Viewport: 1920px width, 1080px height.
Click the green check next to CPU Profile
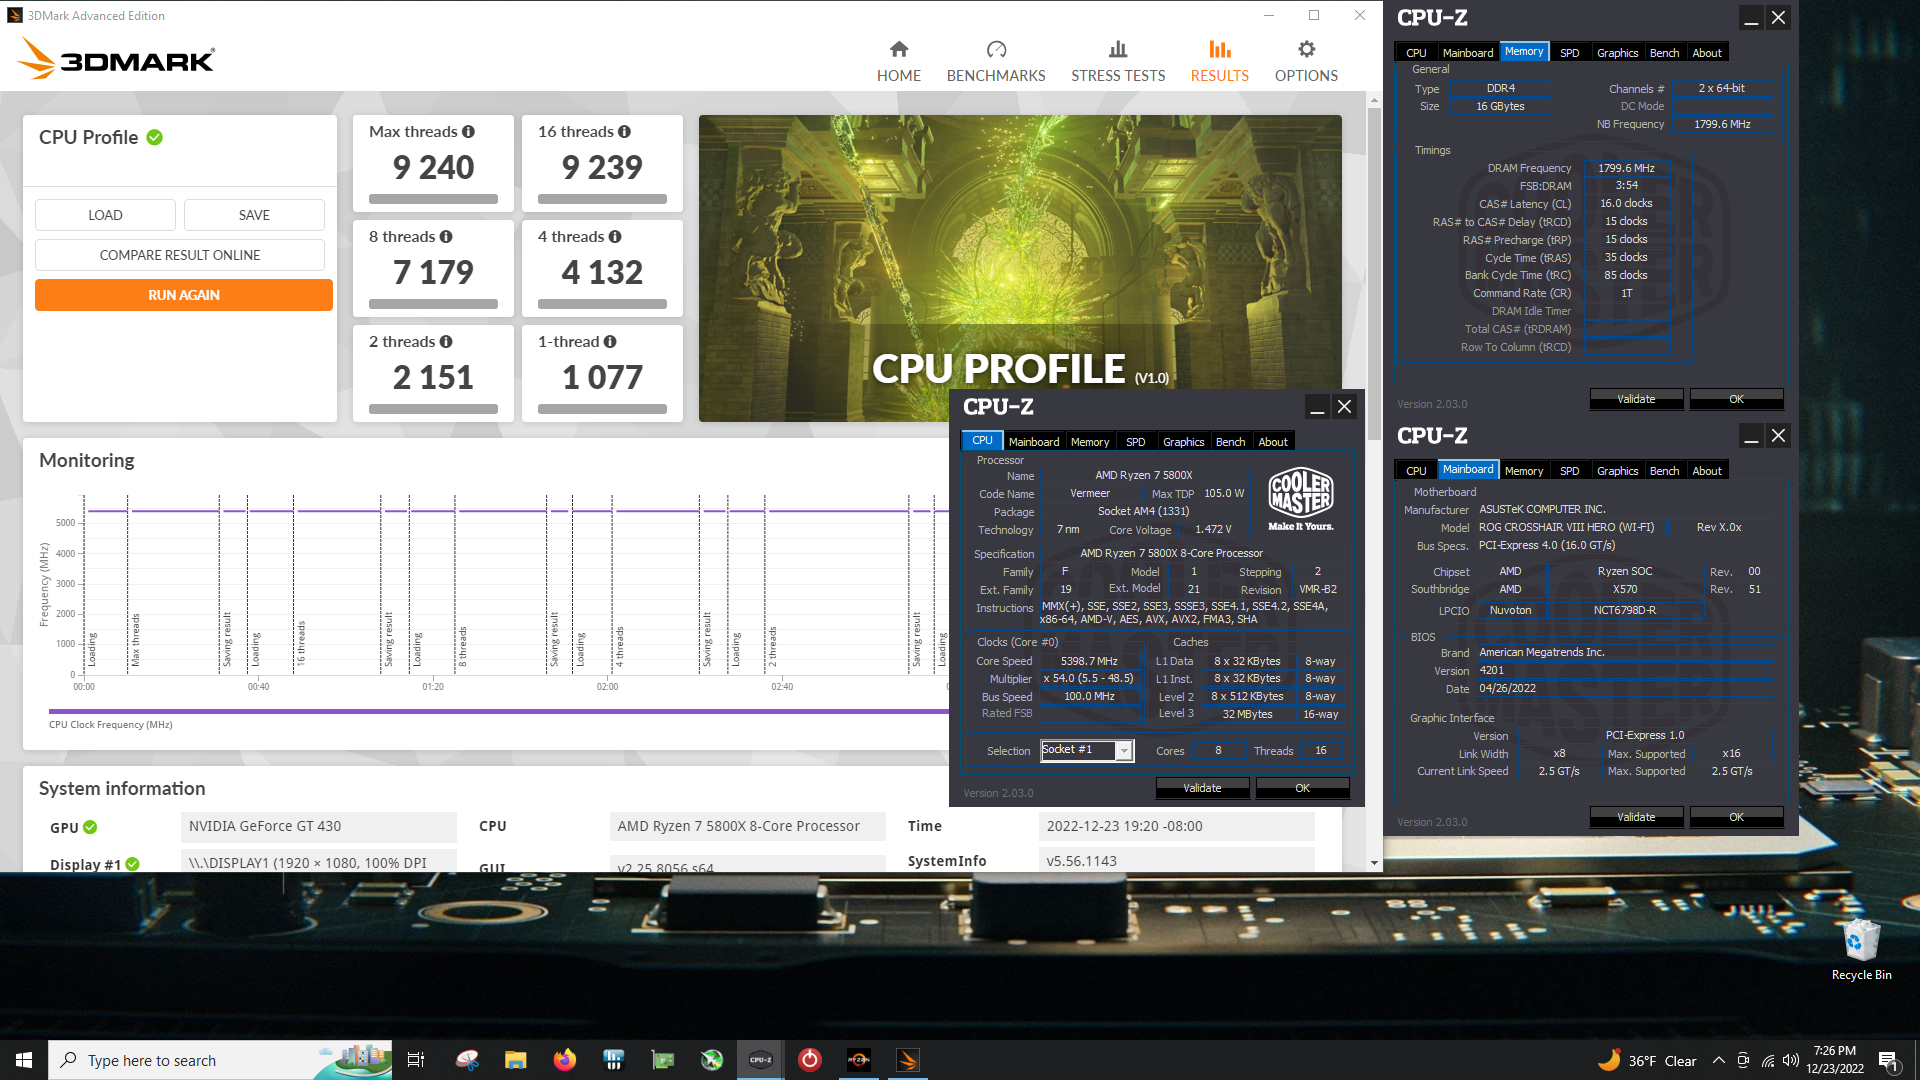point(155,137)
